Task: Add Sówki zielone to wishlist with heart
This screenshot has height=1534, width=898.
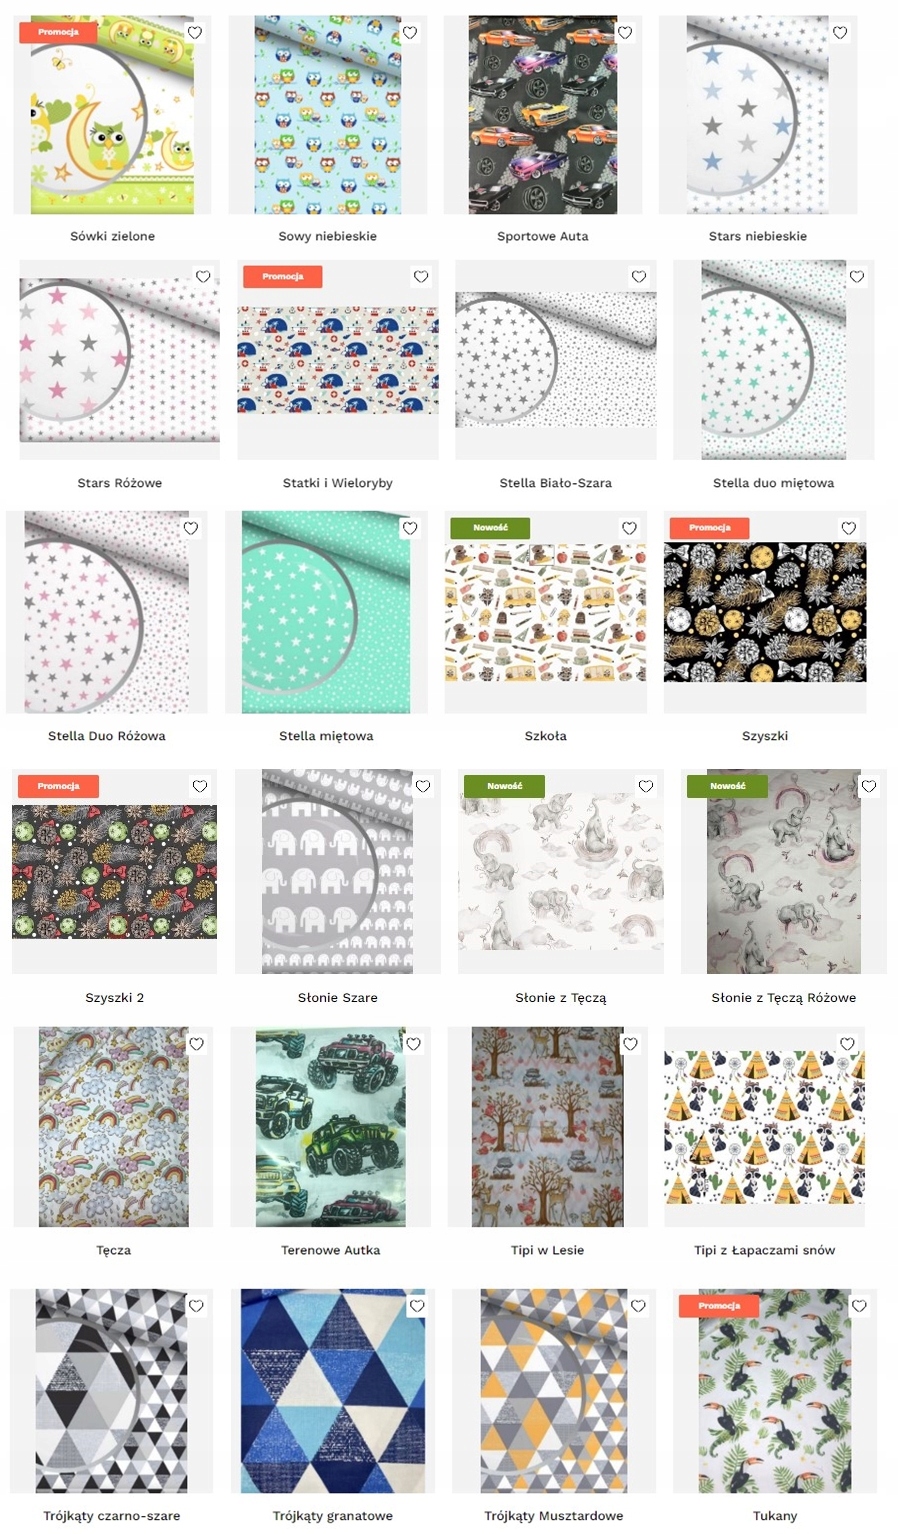Action: pyautogui.click(x=195, y=33)
